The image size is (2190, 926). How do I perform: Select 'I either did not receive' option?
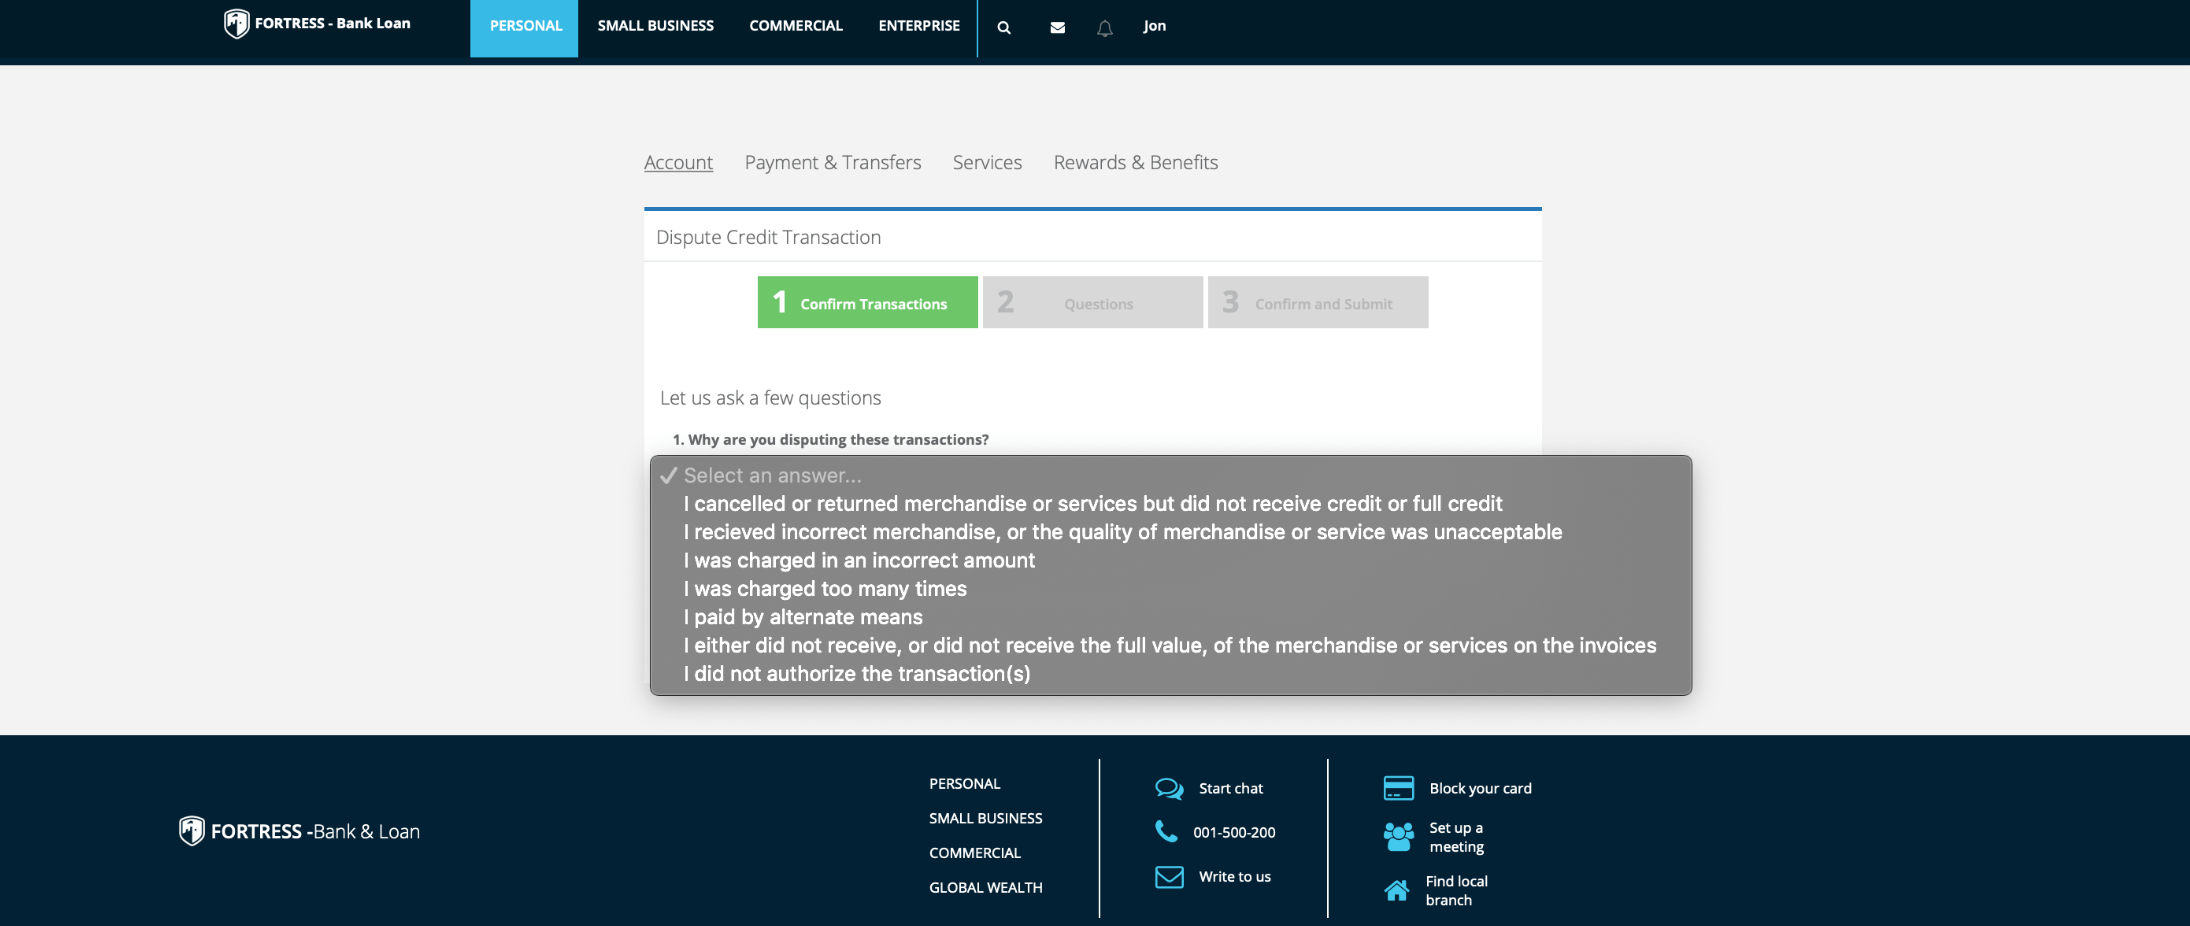pyautogui.click(x=1171, y=646)
